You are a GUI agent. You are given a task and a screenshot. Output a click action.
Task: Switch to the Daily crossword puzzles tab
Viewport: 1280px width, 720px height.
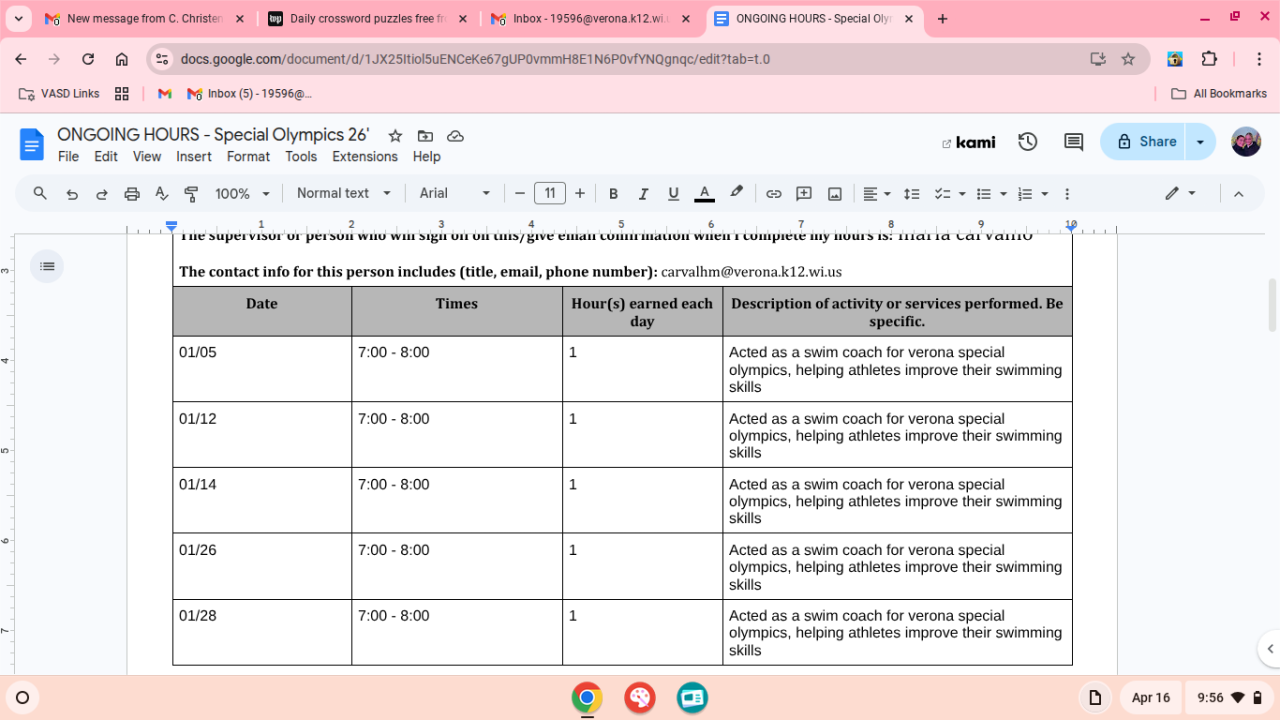point(367,19)
